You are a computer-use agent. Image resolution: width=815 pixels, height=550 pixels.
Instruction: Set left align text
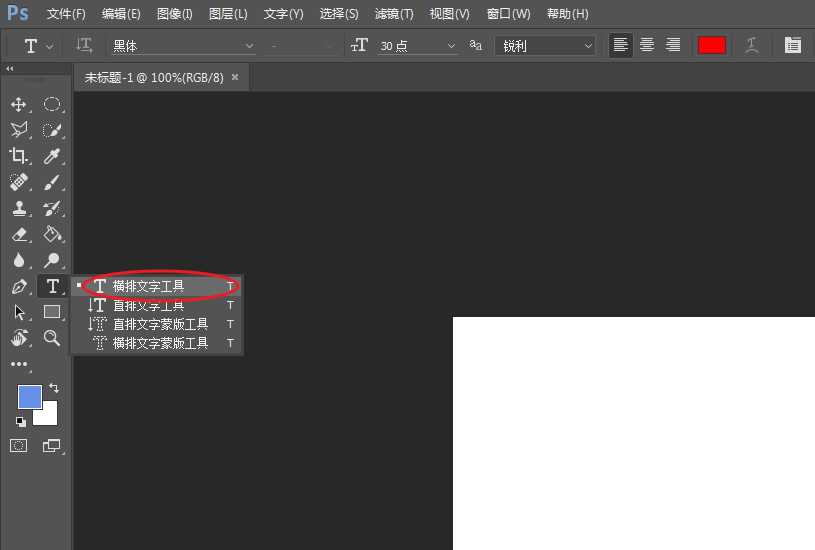(x=621, y=46)
